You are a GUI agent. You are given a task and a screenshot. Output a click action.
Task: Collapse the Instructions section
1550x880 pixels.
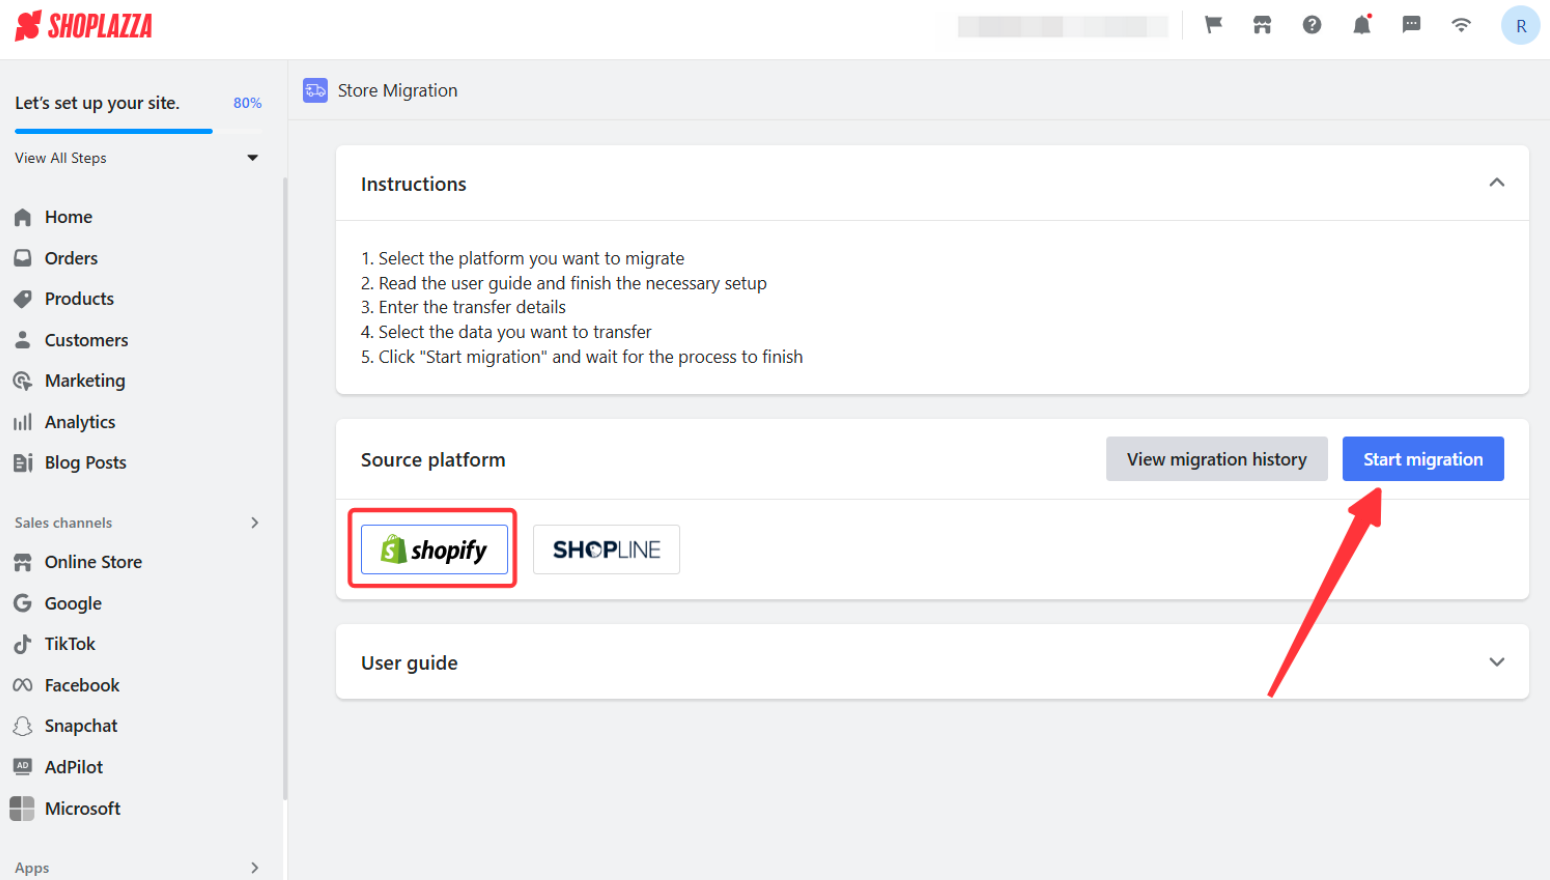tap(1496, 183)
